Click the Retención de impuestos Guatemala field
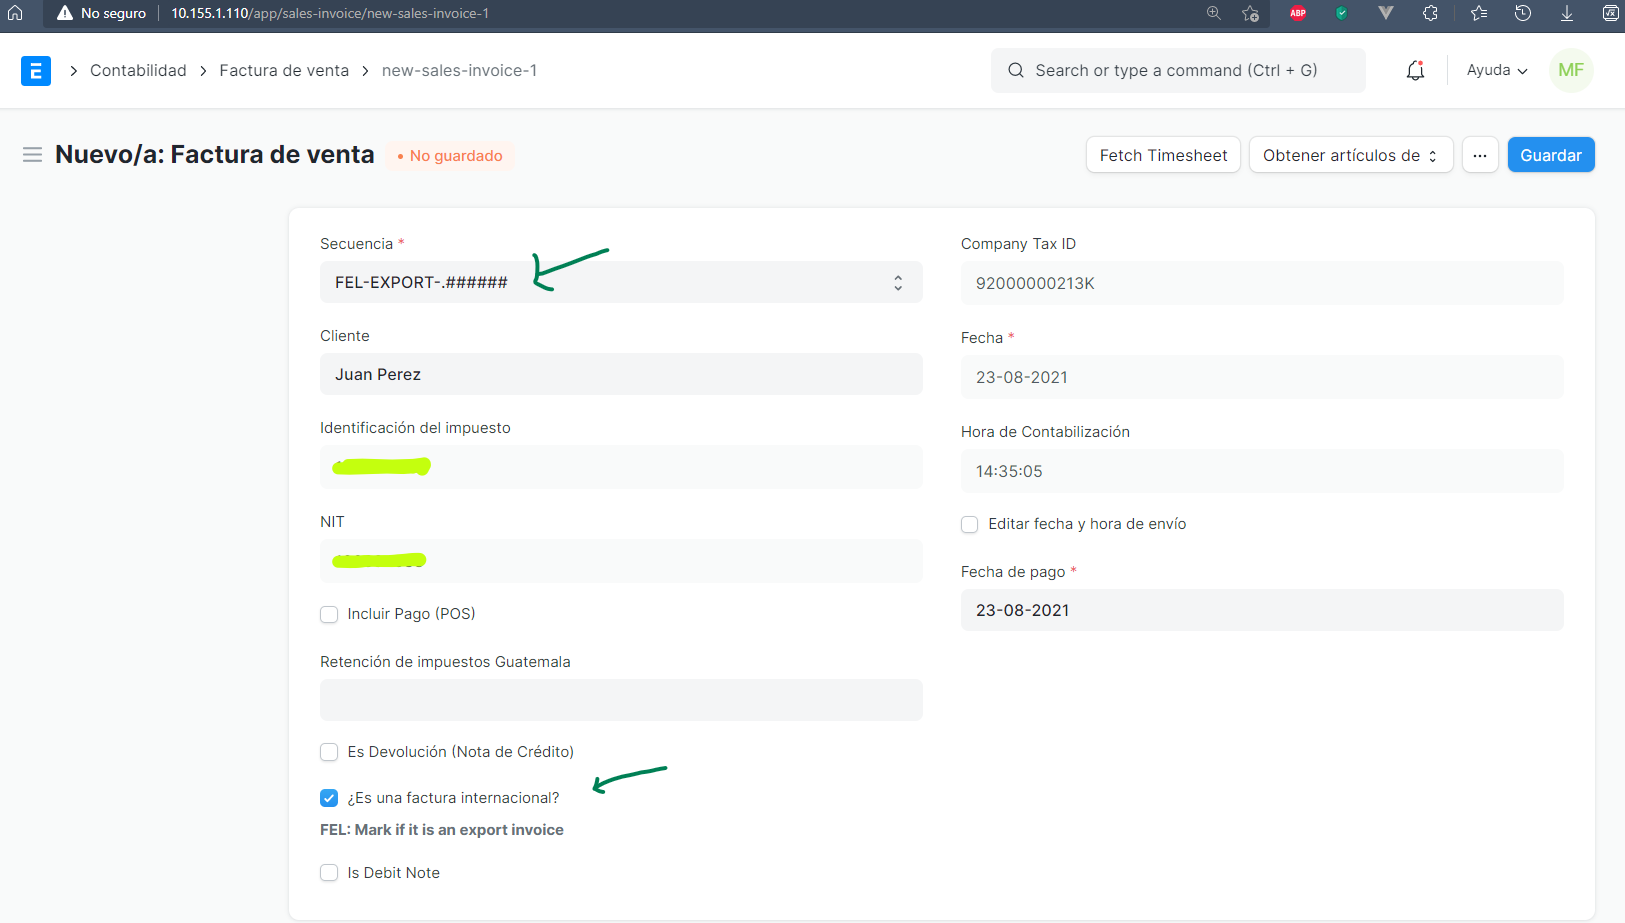The height and width of the screenshot is (923, 1625). tap(621, 700)
